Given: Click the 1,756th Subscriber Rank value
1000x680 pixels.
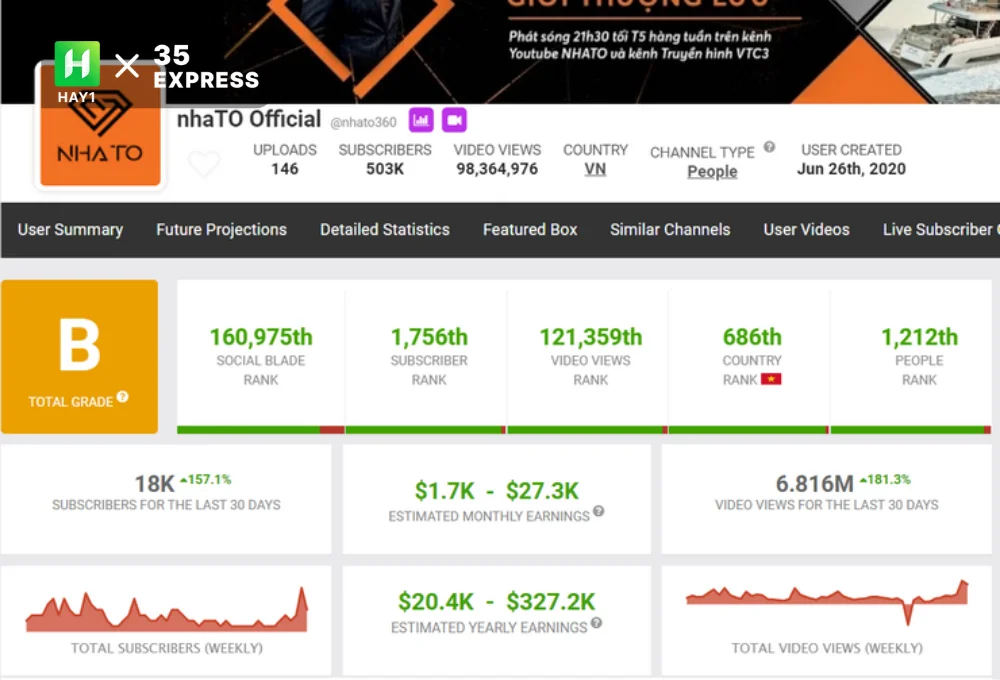Looking at the screenshot, I should click(x=429, y=337).
